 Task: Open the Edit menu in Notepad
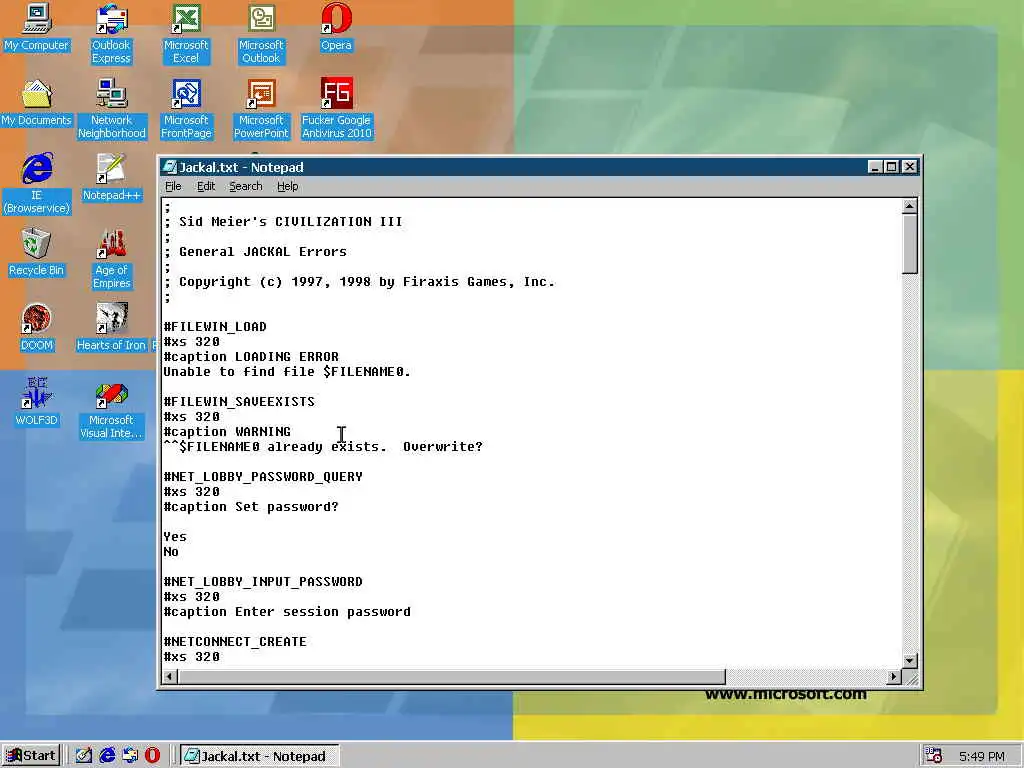pos(206,186)
